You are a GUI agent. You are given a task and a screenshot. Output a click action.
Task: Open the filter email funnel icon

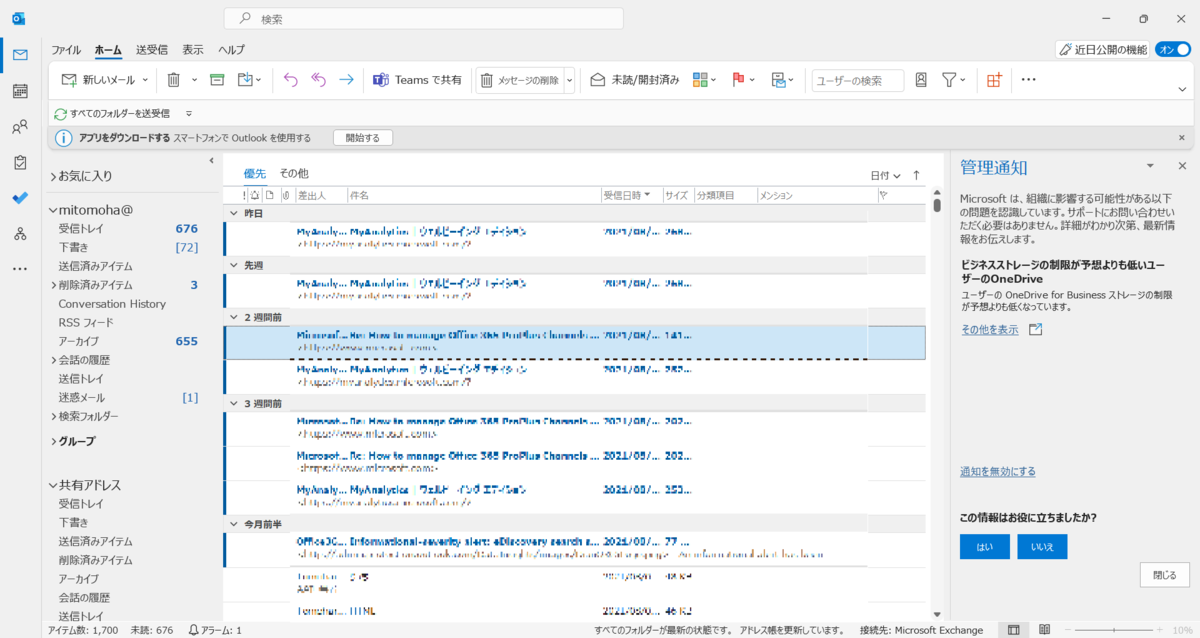[x=949, y=80]
